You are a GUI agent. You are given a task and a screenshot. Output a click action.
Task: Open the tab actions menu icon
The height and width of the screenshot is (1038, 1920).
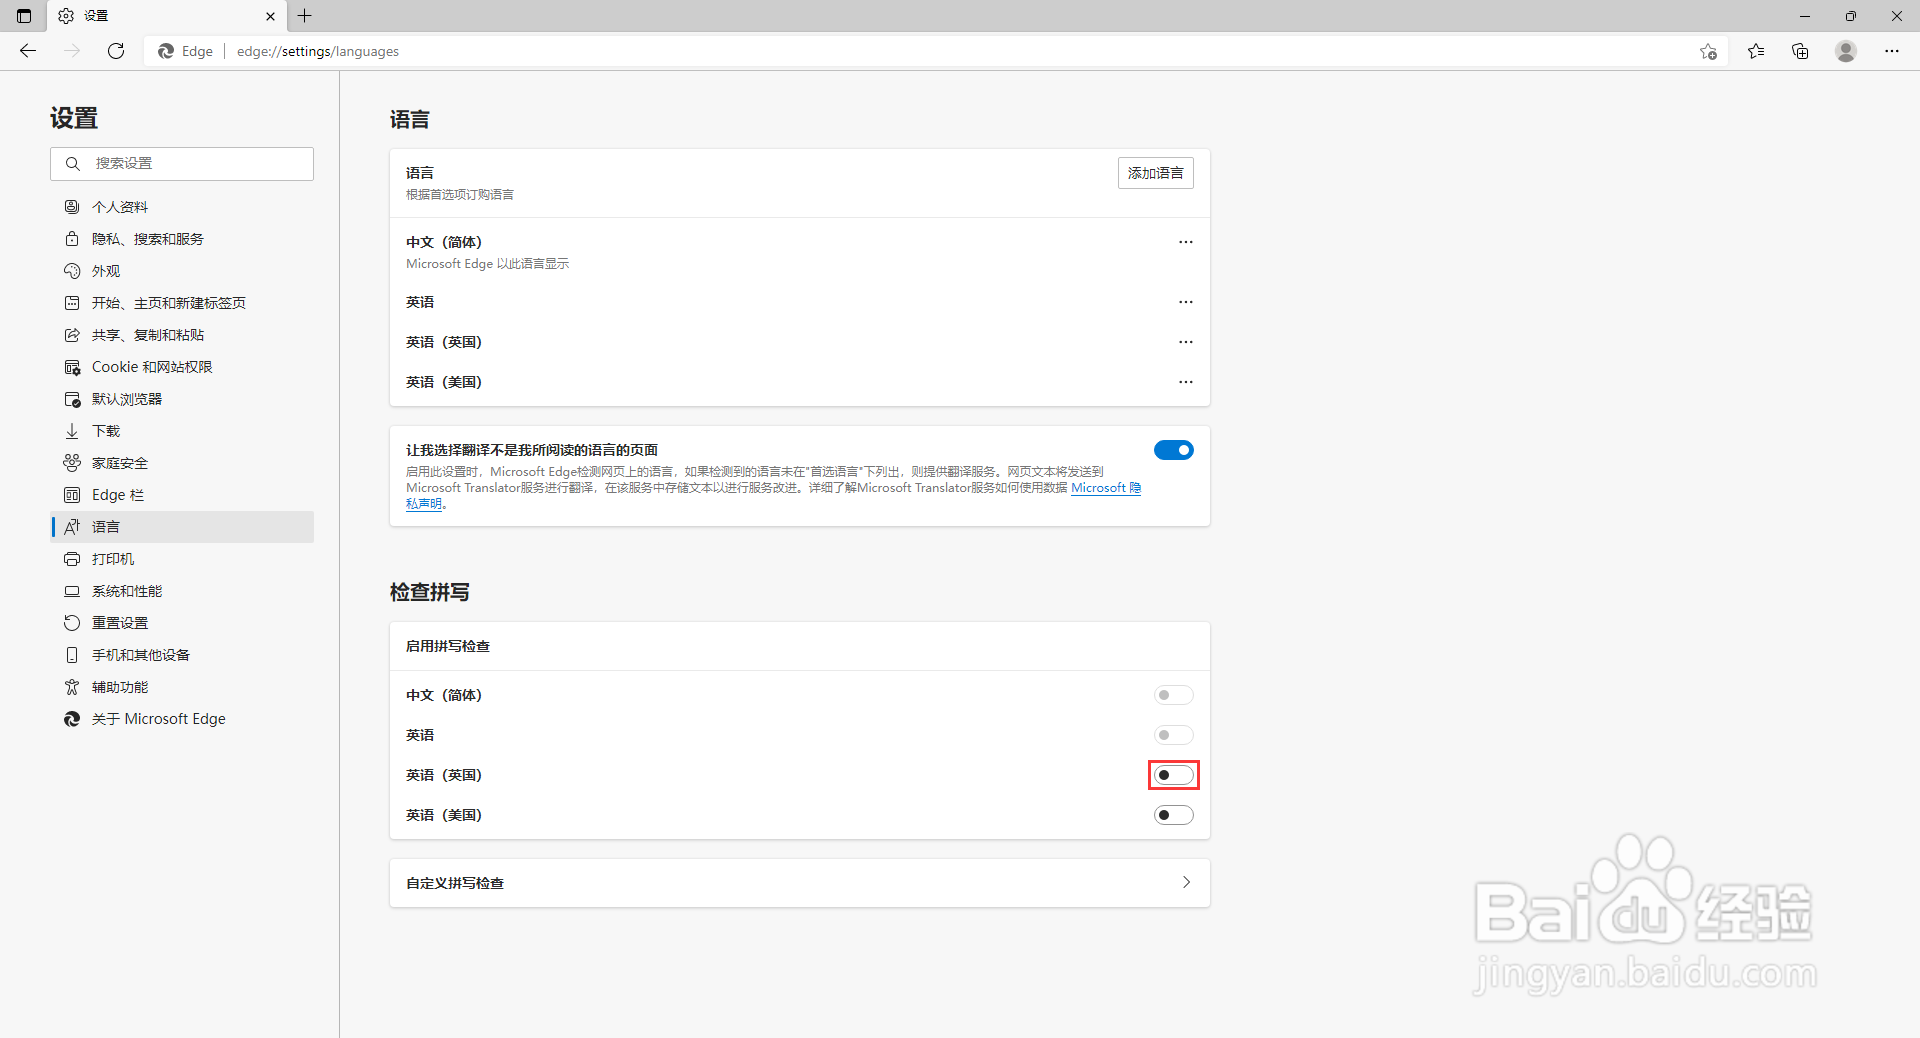click(x=24, y=16)
